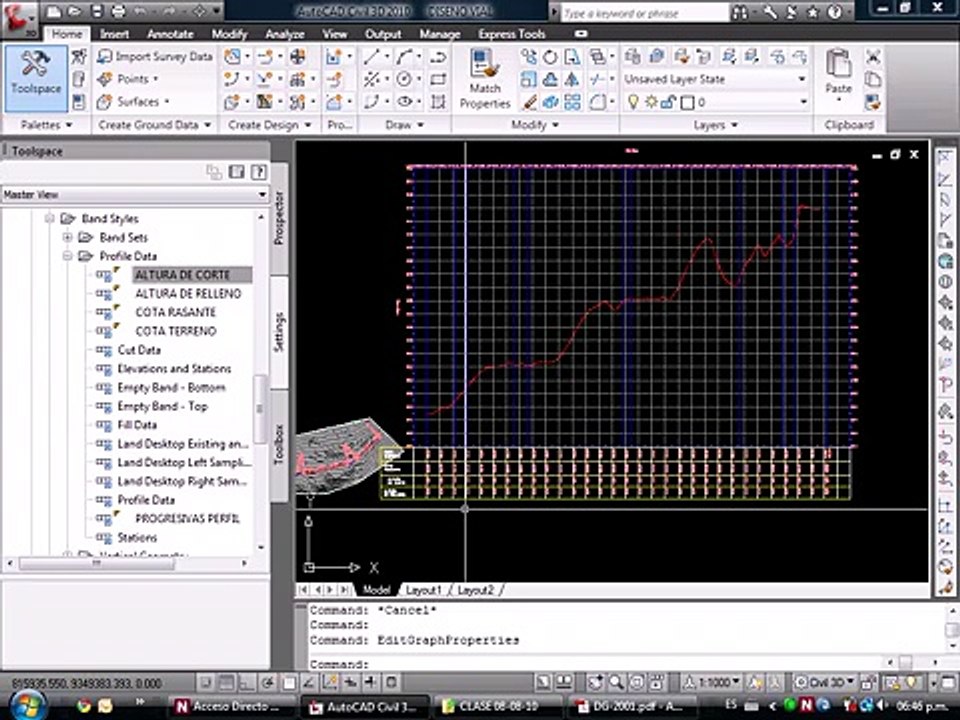This screenshot has height=720, width=960.
Task: Click the Toolspace palette button
Action: [36, 78]
